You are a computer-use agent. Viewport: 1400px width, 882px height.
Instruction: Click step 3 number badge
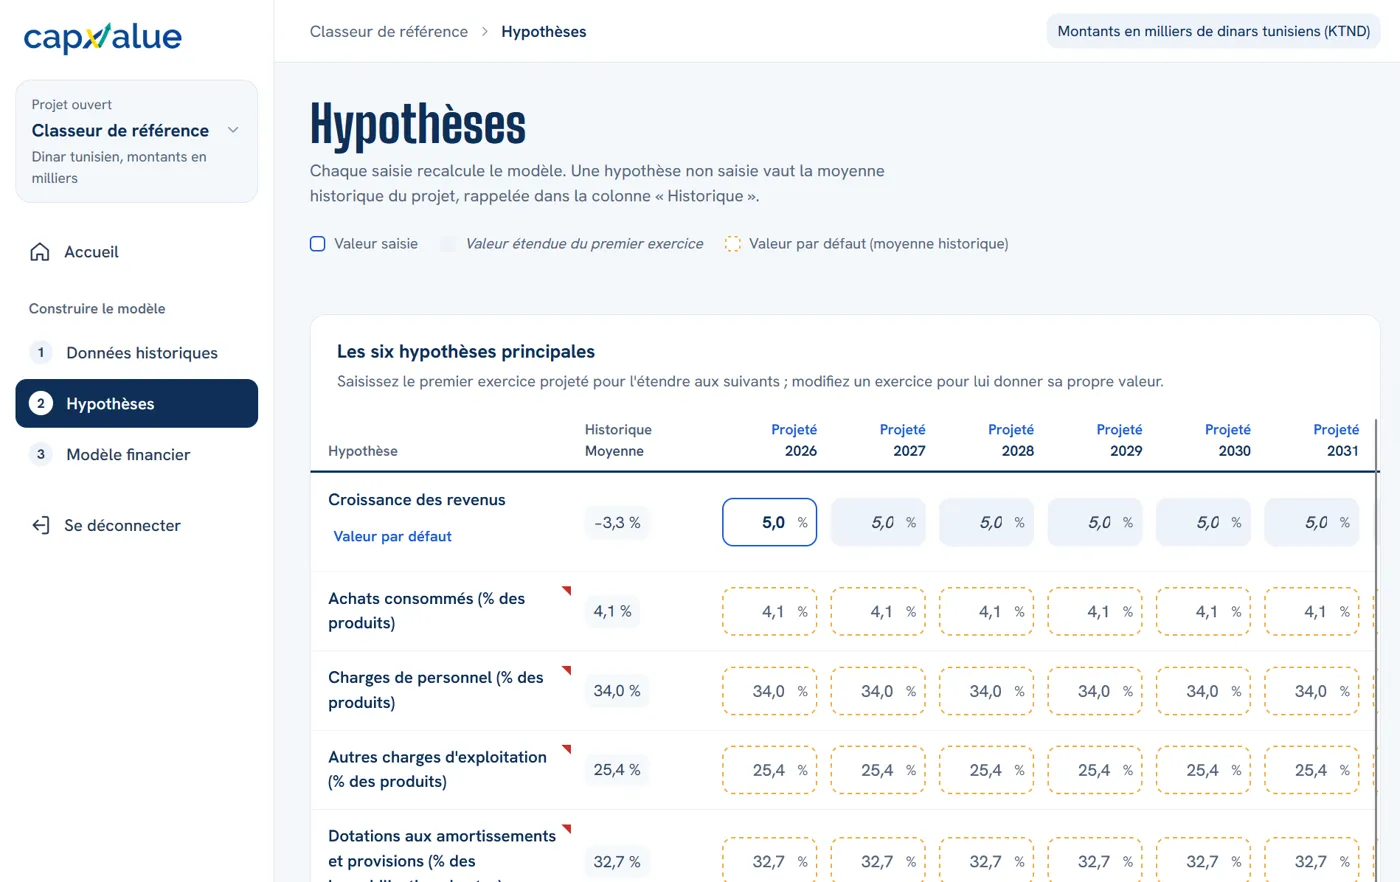(41, 454)
